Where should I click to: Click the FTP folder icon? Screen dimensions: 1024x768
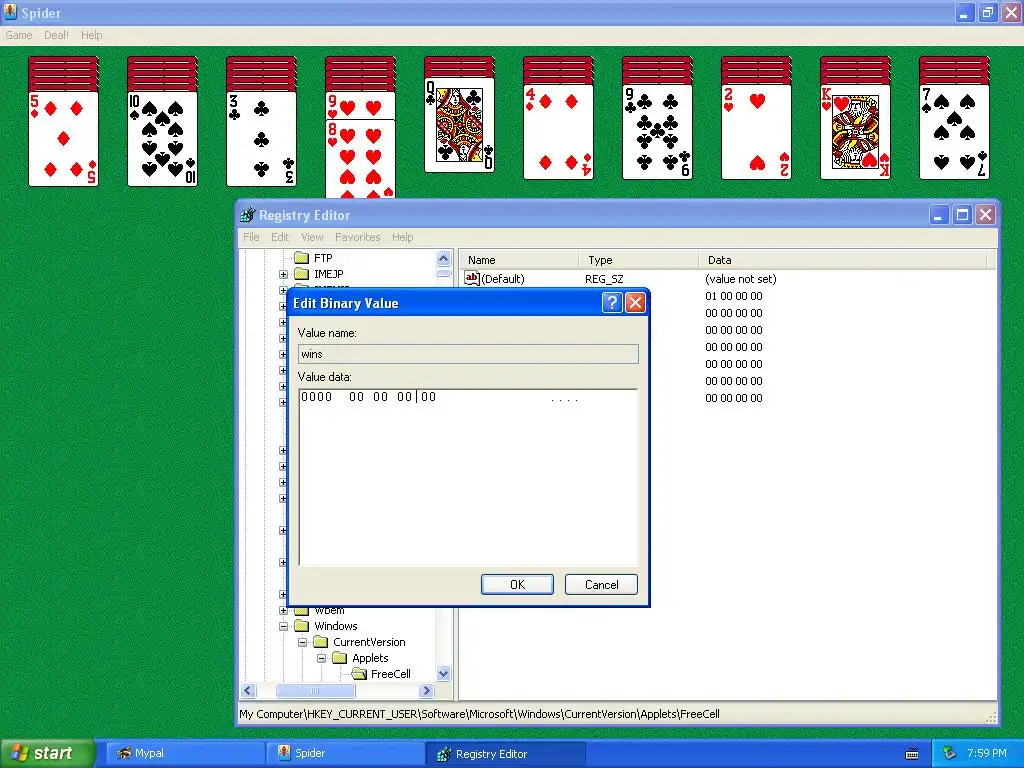(x=301, y=258)
